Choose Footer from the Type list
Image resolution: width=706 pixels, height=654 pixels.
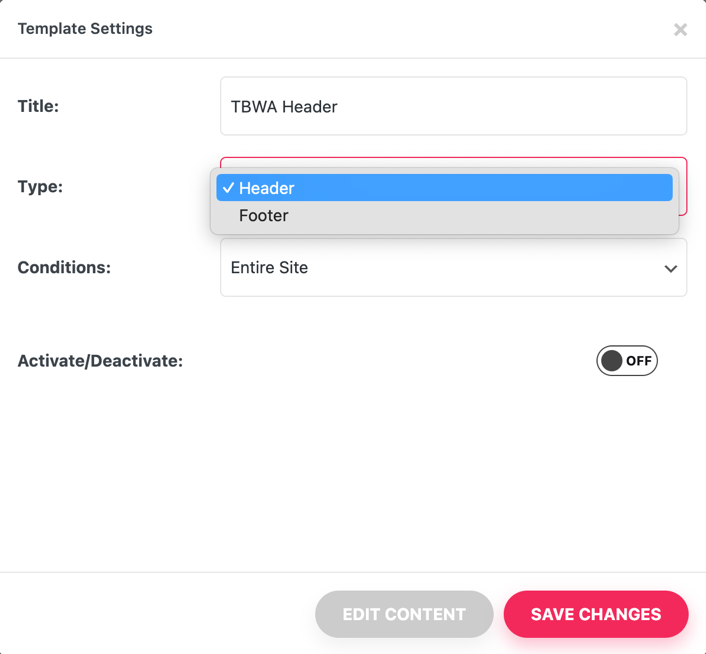(x=264, y=216)
